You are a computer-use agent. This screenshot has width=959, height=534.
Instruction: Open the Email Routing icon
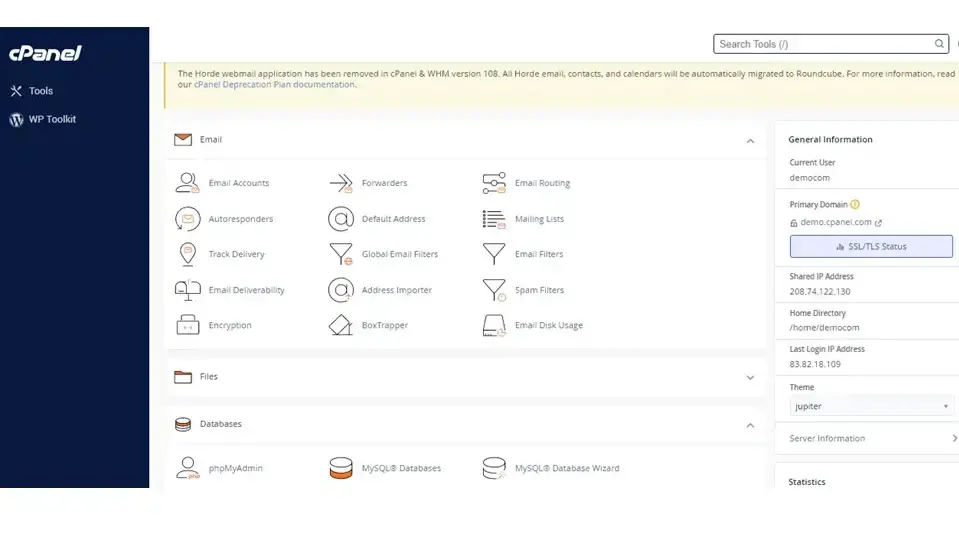[x=494, y=183]
